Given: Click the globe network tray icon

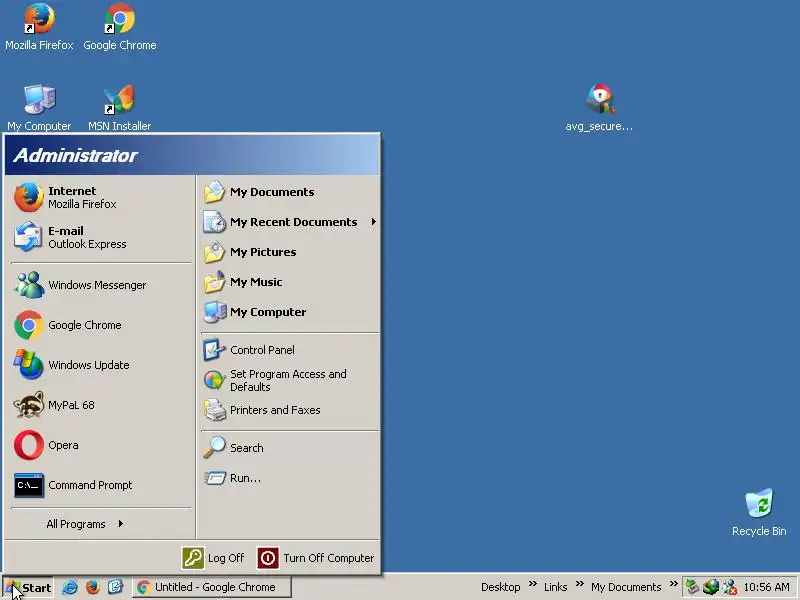Looking at the screenshot, I should (711, 587).
